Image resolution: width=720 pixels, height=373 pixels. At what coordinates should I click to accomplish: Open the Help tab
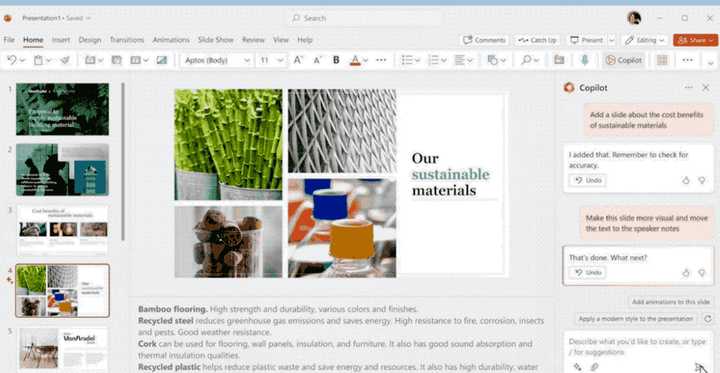[x=305, y=40]
